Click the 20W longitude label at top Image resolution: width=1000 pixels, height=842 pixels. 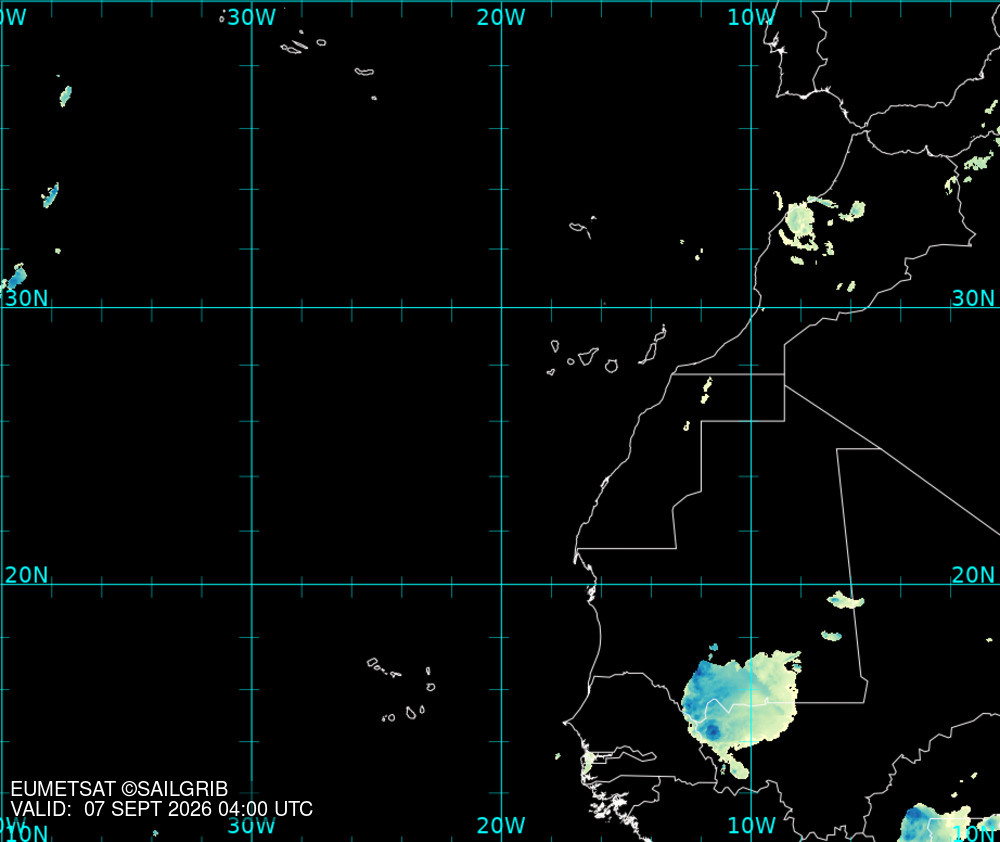501,17
